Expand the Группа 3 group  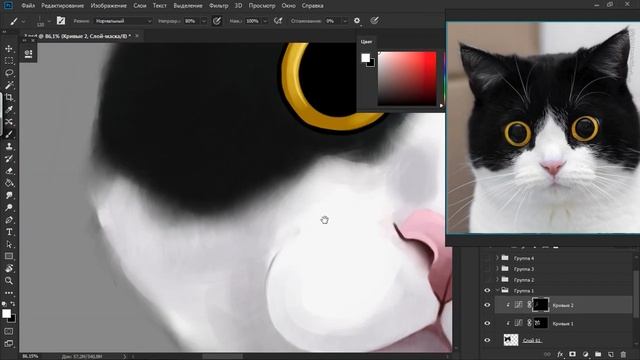498,269
